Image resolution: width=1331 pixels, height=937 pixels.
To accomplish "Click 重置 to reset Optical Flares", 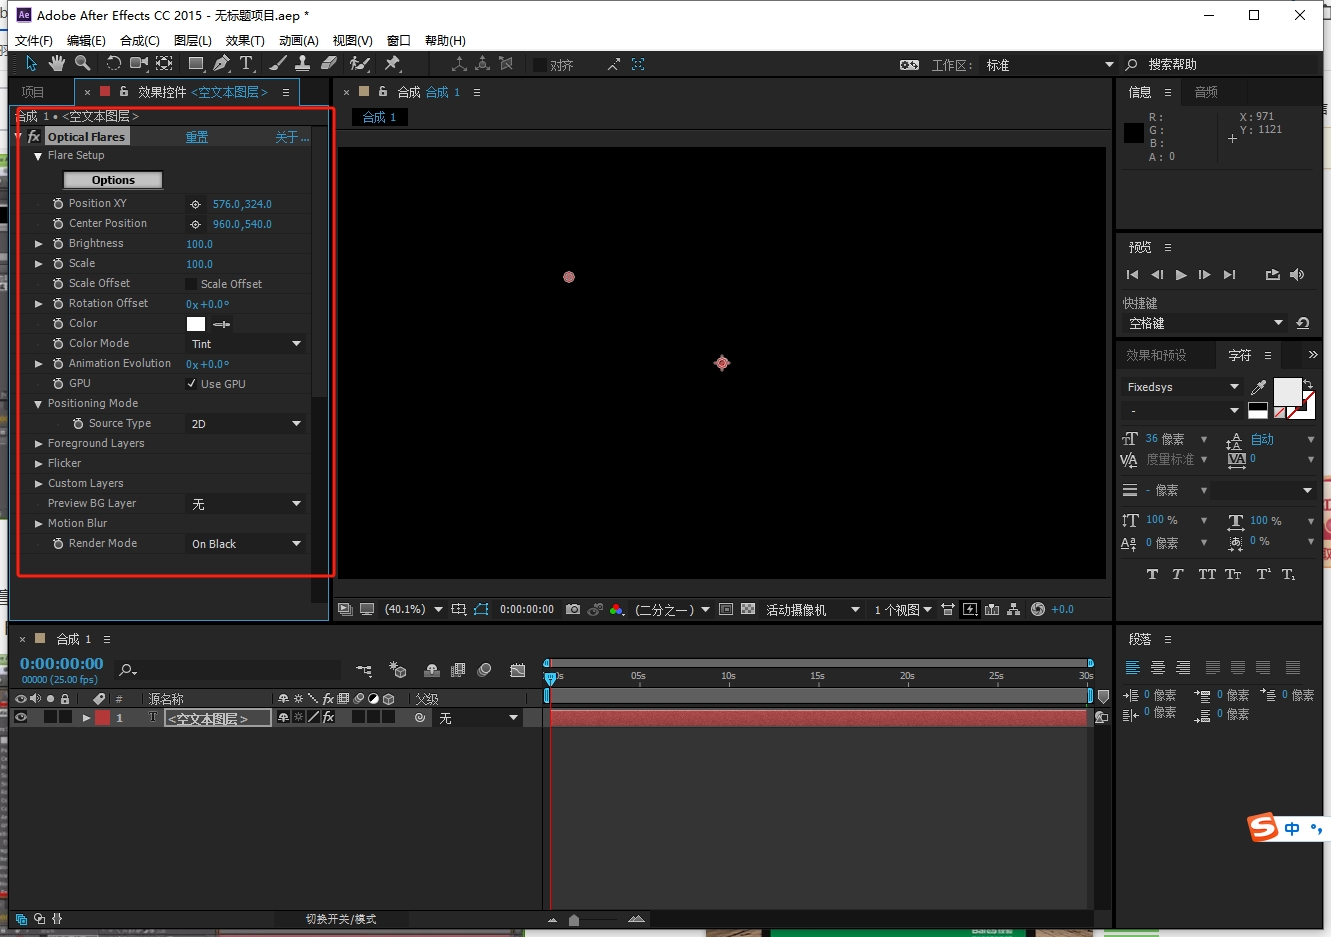I will coord(197,137).
